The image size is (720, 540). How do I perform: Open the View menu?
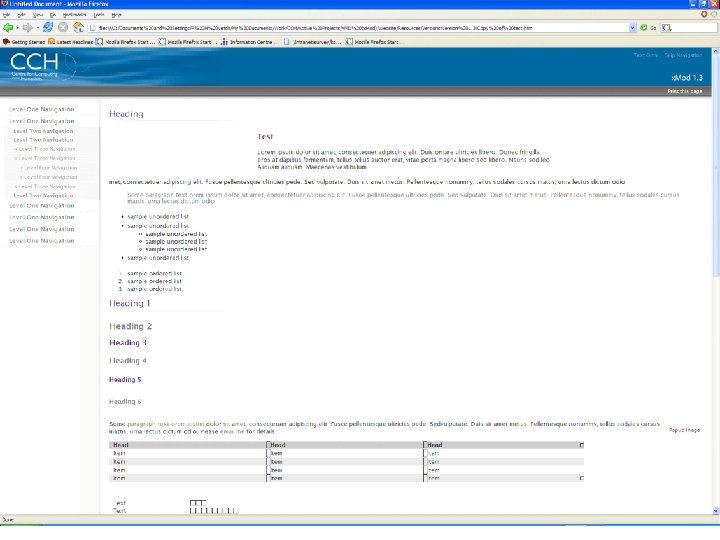[x=38, y=15]
